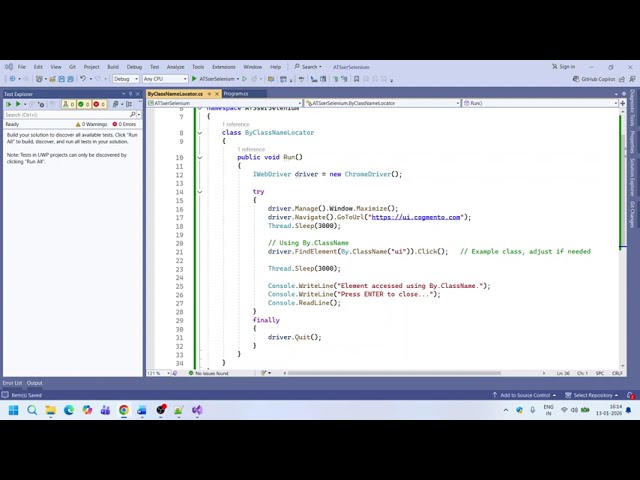
Task: Open the Output tab
Action: pos(35,383)
